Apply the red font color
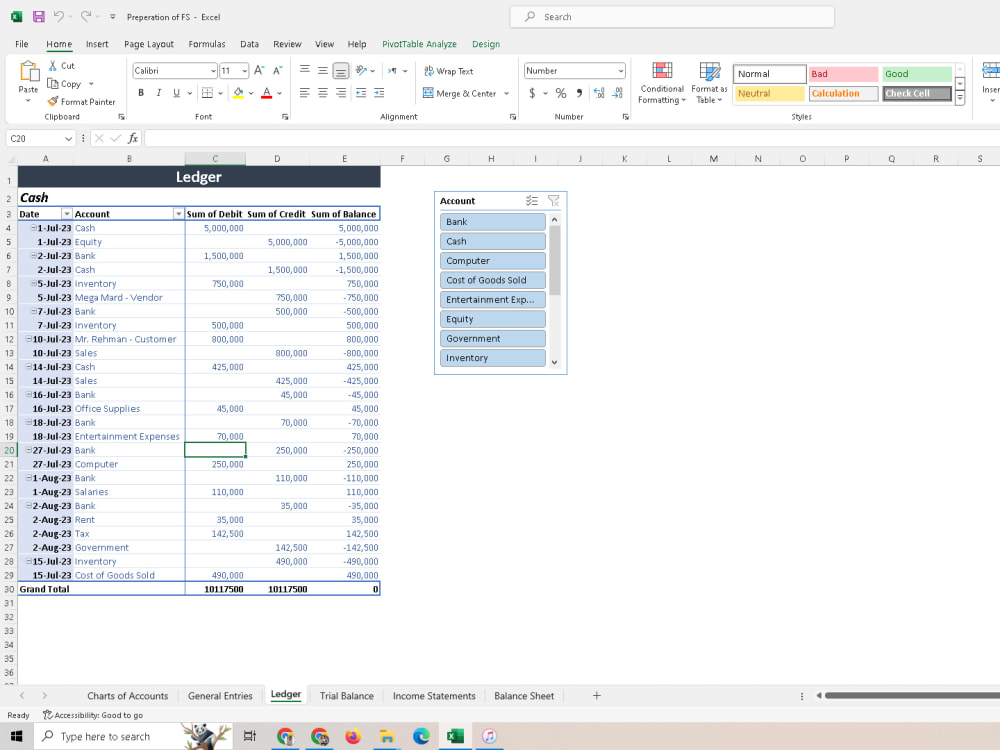1000x750 pixels. 267,93
